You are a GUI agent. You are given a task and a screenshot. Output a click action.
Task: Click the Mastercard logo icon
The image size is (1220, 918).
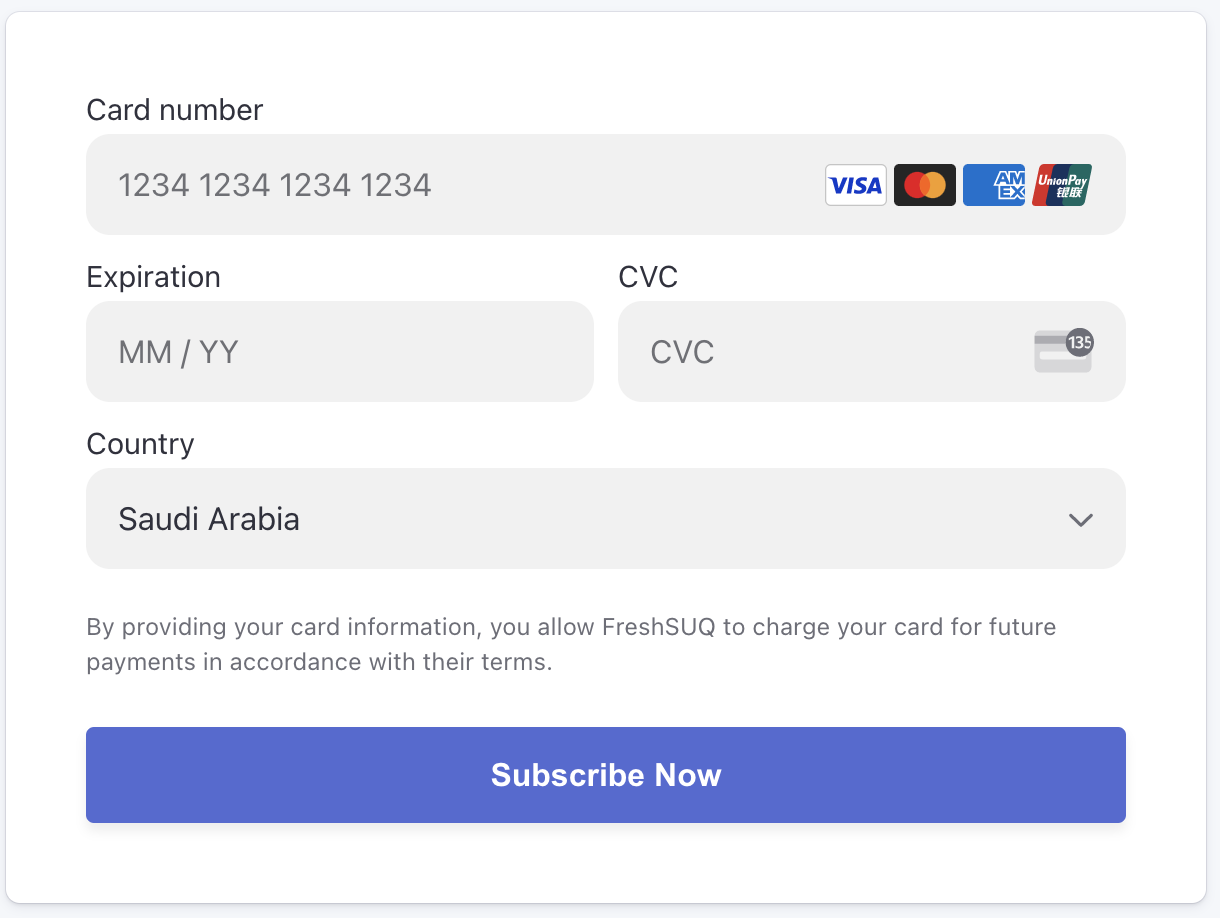[x=924, y=185]
